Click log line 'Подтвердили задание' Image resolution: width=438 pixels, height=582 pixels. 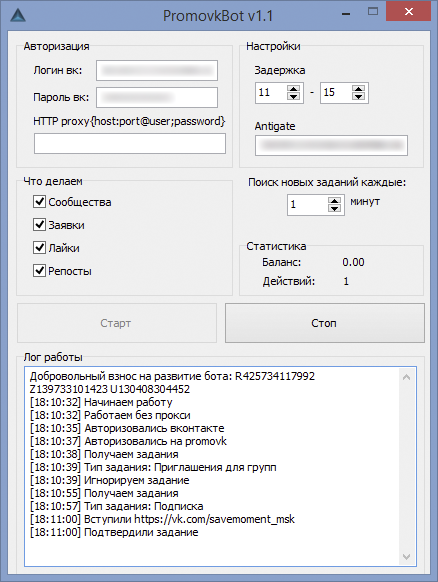click(x=114, y=532)
